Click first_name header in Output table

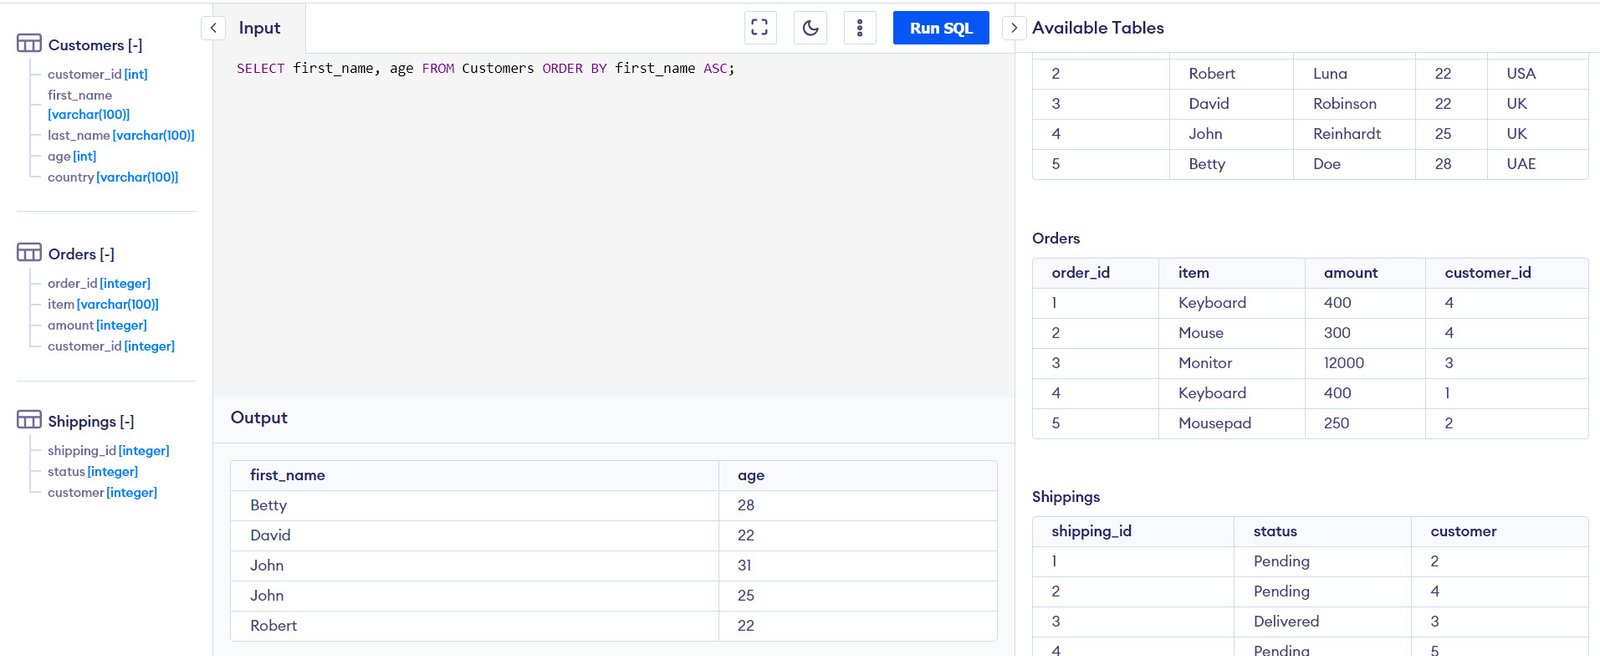[287, 475]
